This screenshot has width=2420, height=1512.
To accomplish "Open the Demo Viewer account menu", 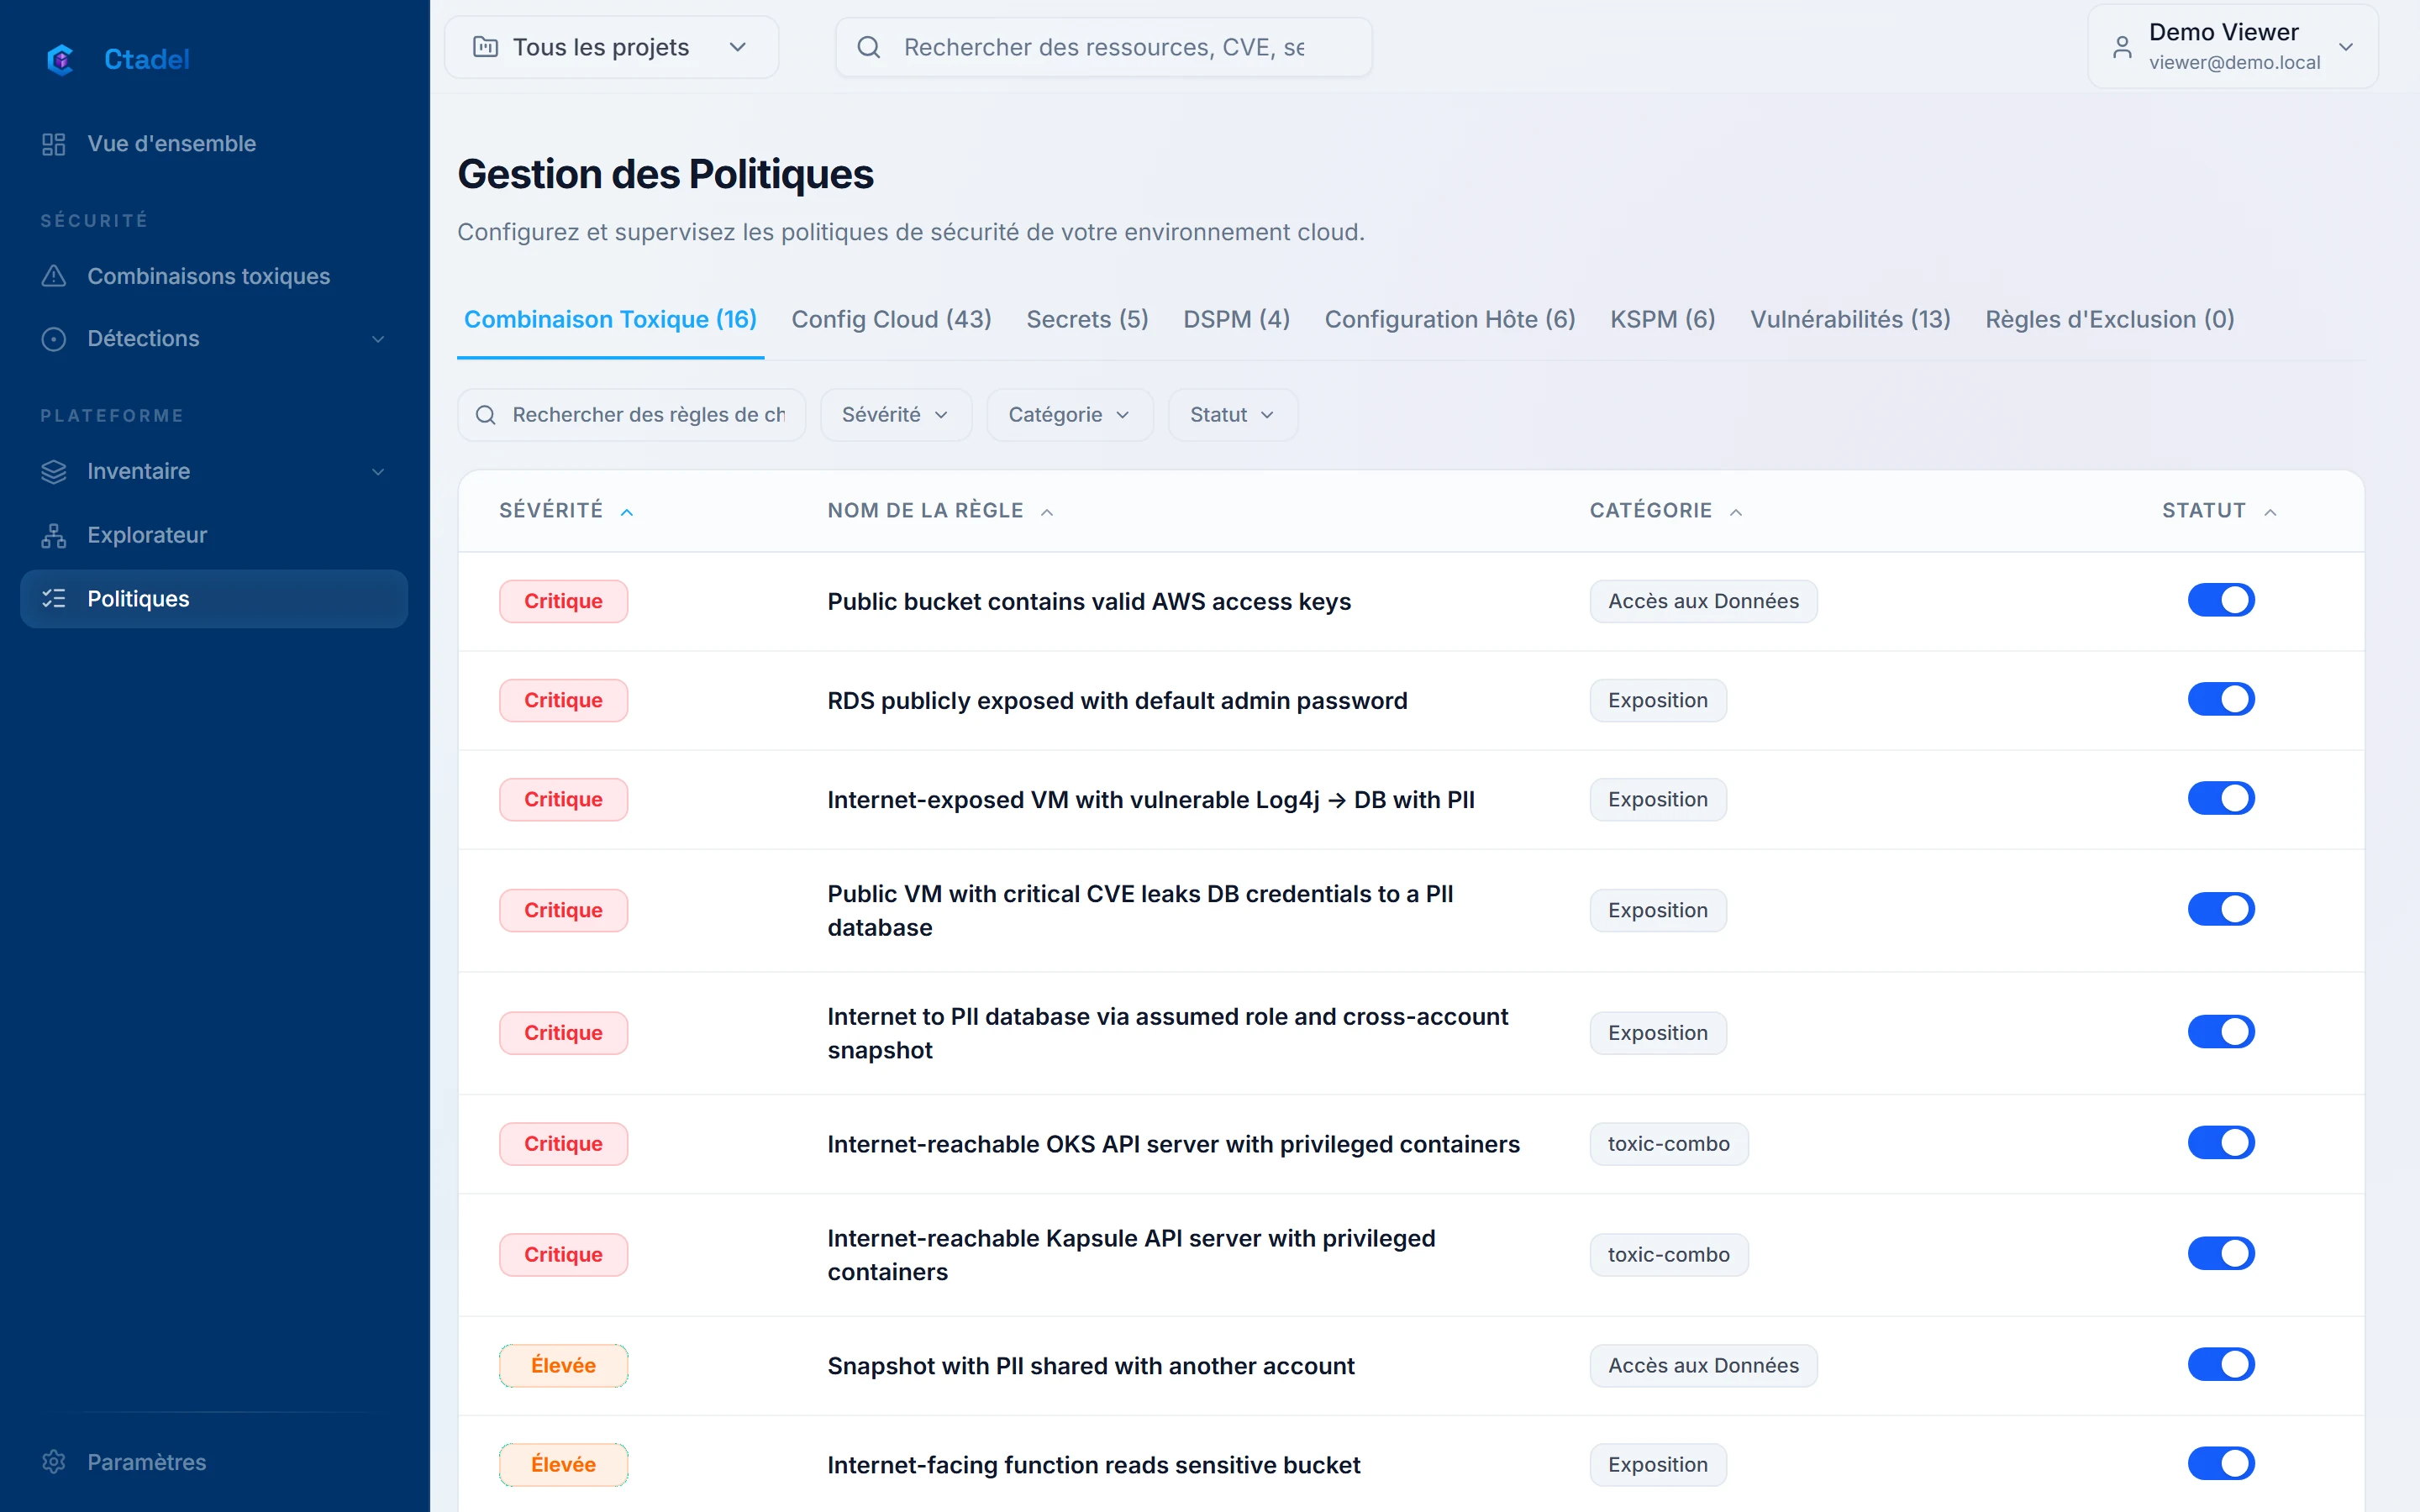I will [x=2232, y=47].
